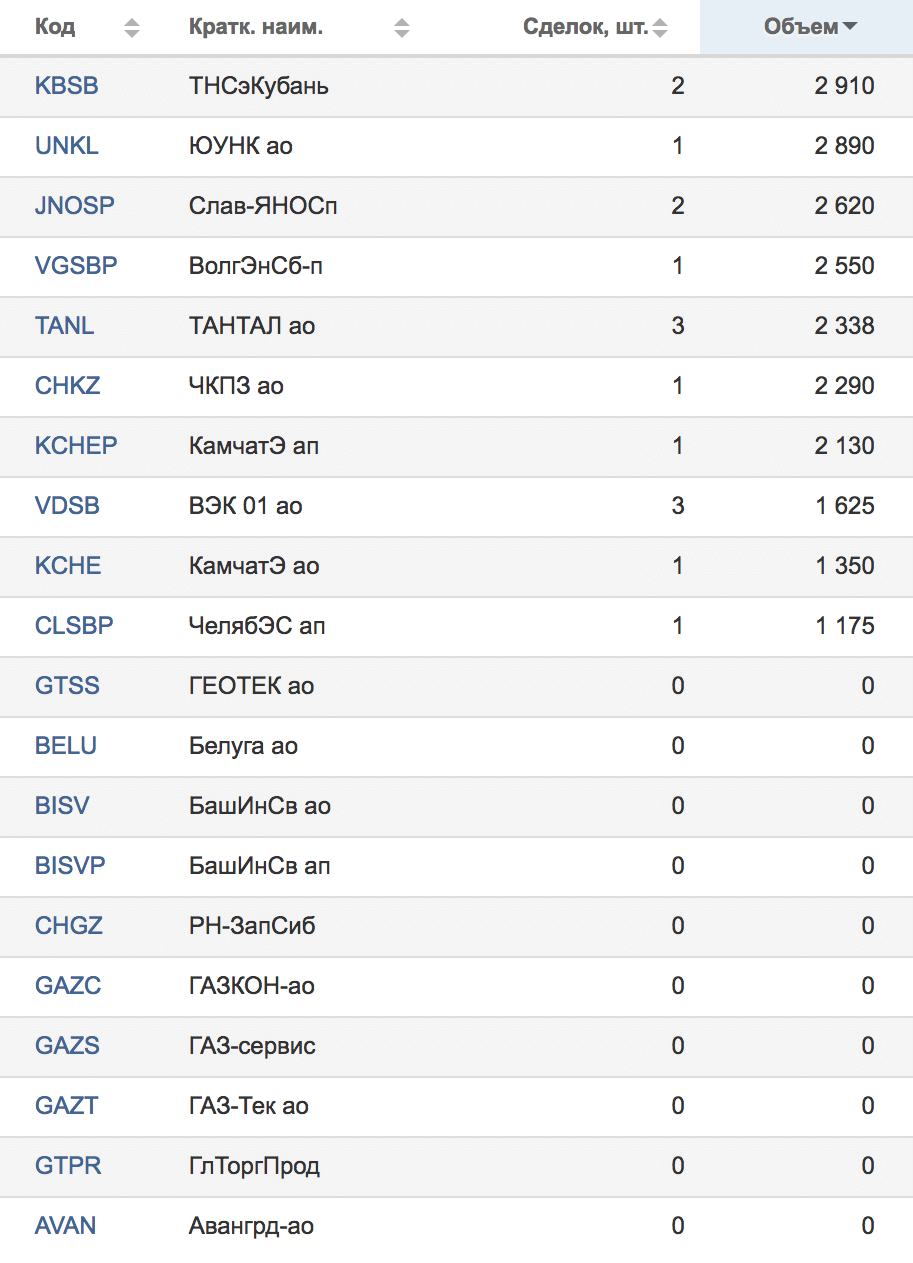The height and width of the screenshot is (1263, 913).
Task: Open the AVAN ticker link
Action: (x=66, y=1226)
